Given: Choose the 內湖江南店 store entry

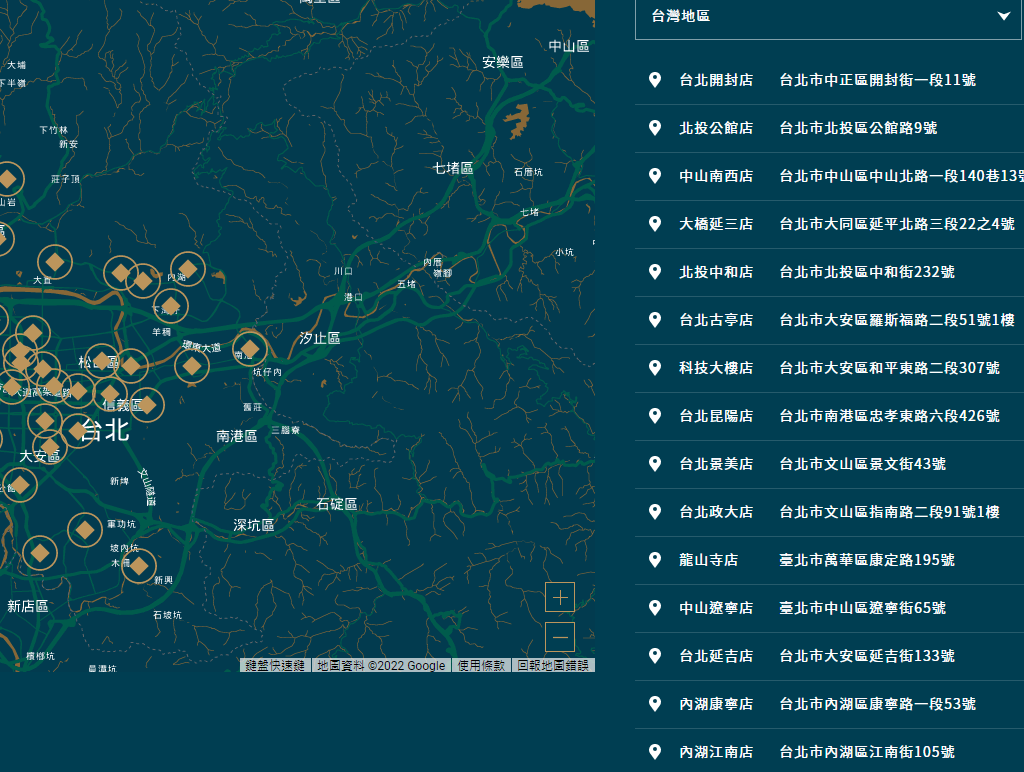Looking at the screenshot, I should pos(716,752).
